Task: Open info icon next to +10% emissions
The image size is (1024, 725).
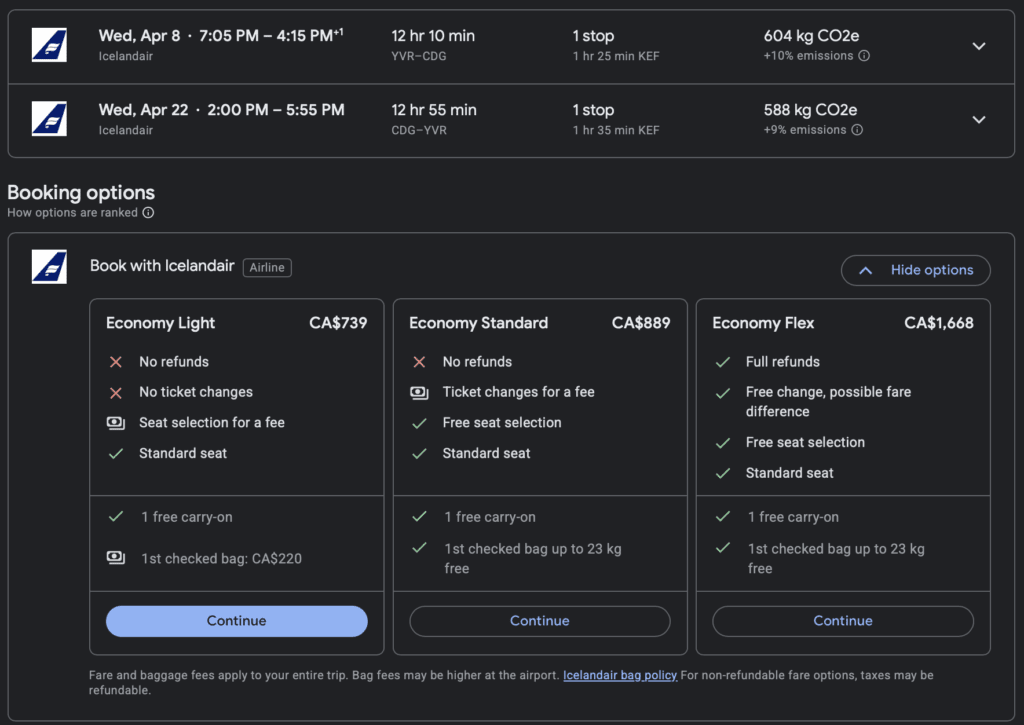Action: pos(864,56)
